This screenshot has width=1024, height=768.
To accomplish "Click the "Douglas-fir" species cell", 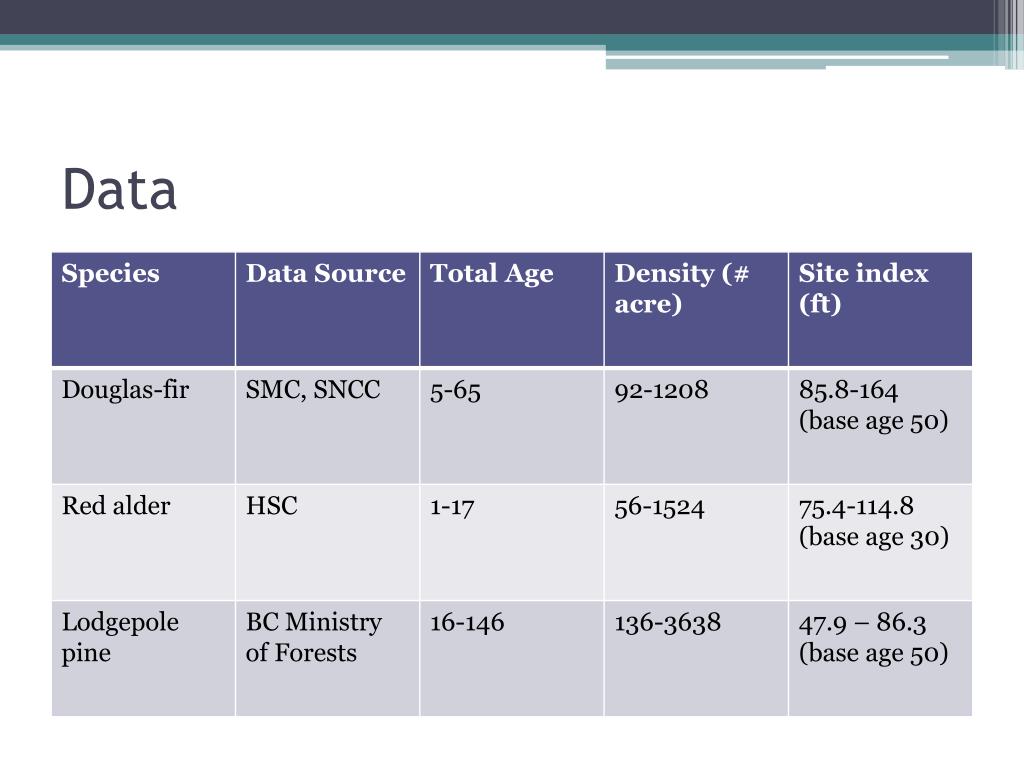I will click(x=144, y=426).
